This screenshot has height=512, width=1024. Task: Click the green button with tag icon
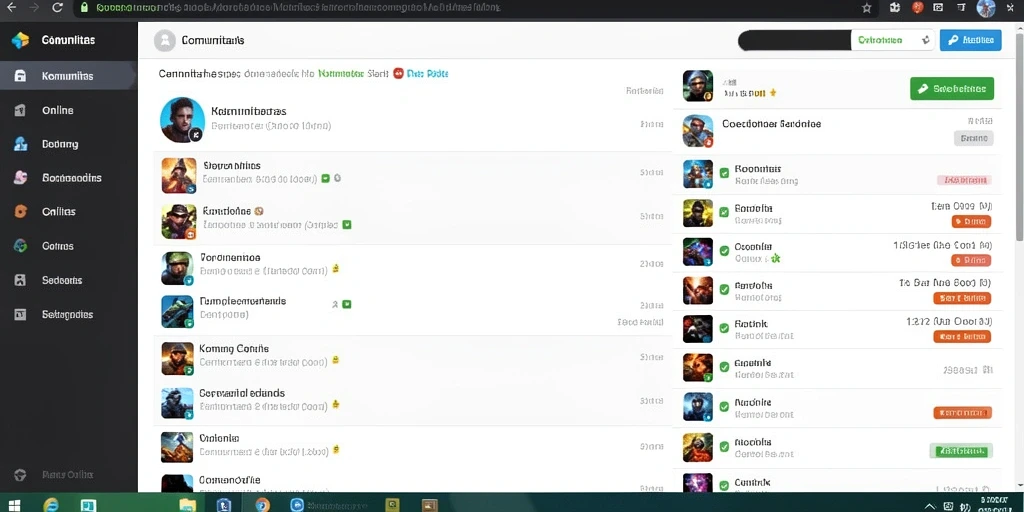pyautogui.click(x=952, y=89)
